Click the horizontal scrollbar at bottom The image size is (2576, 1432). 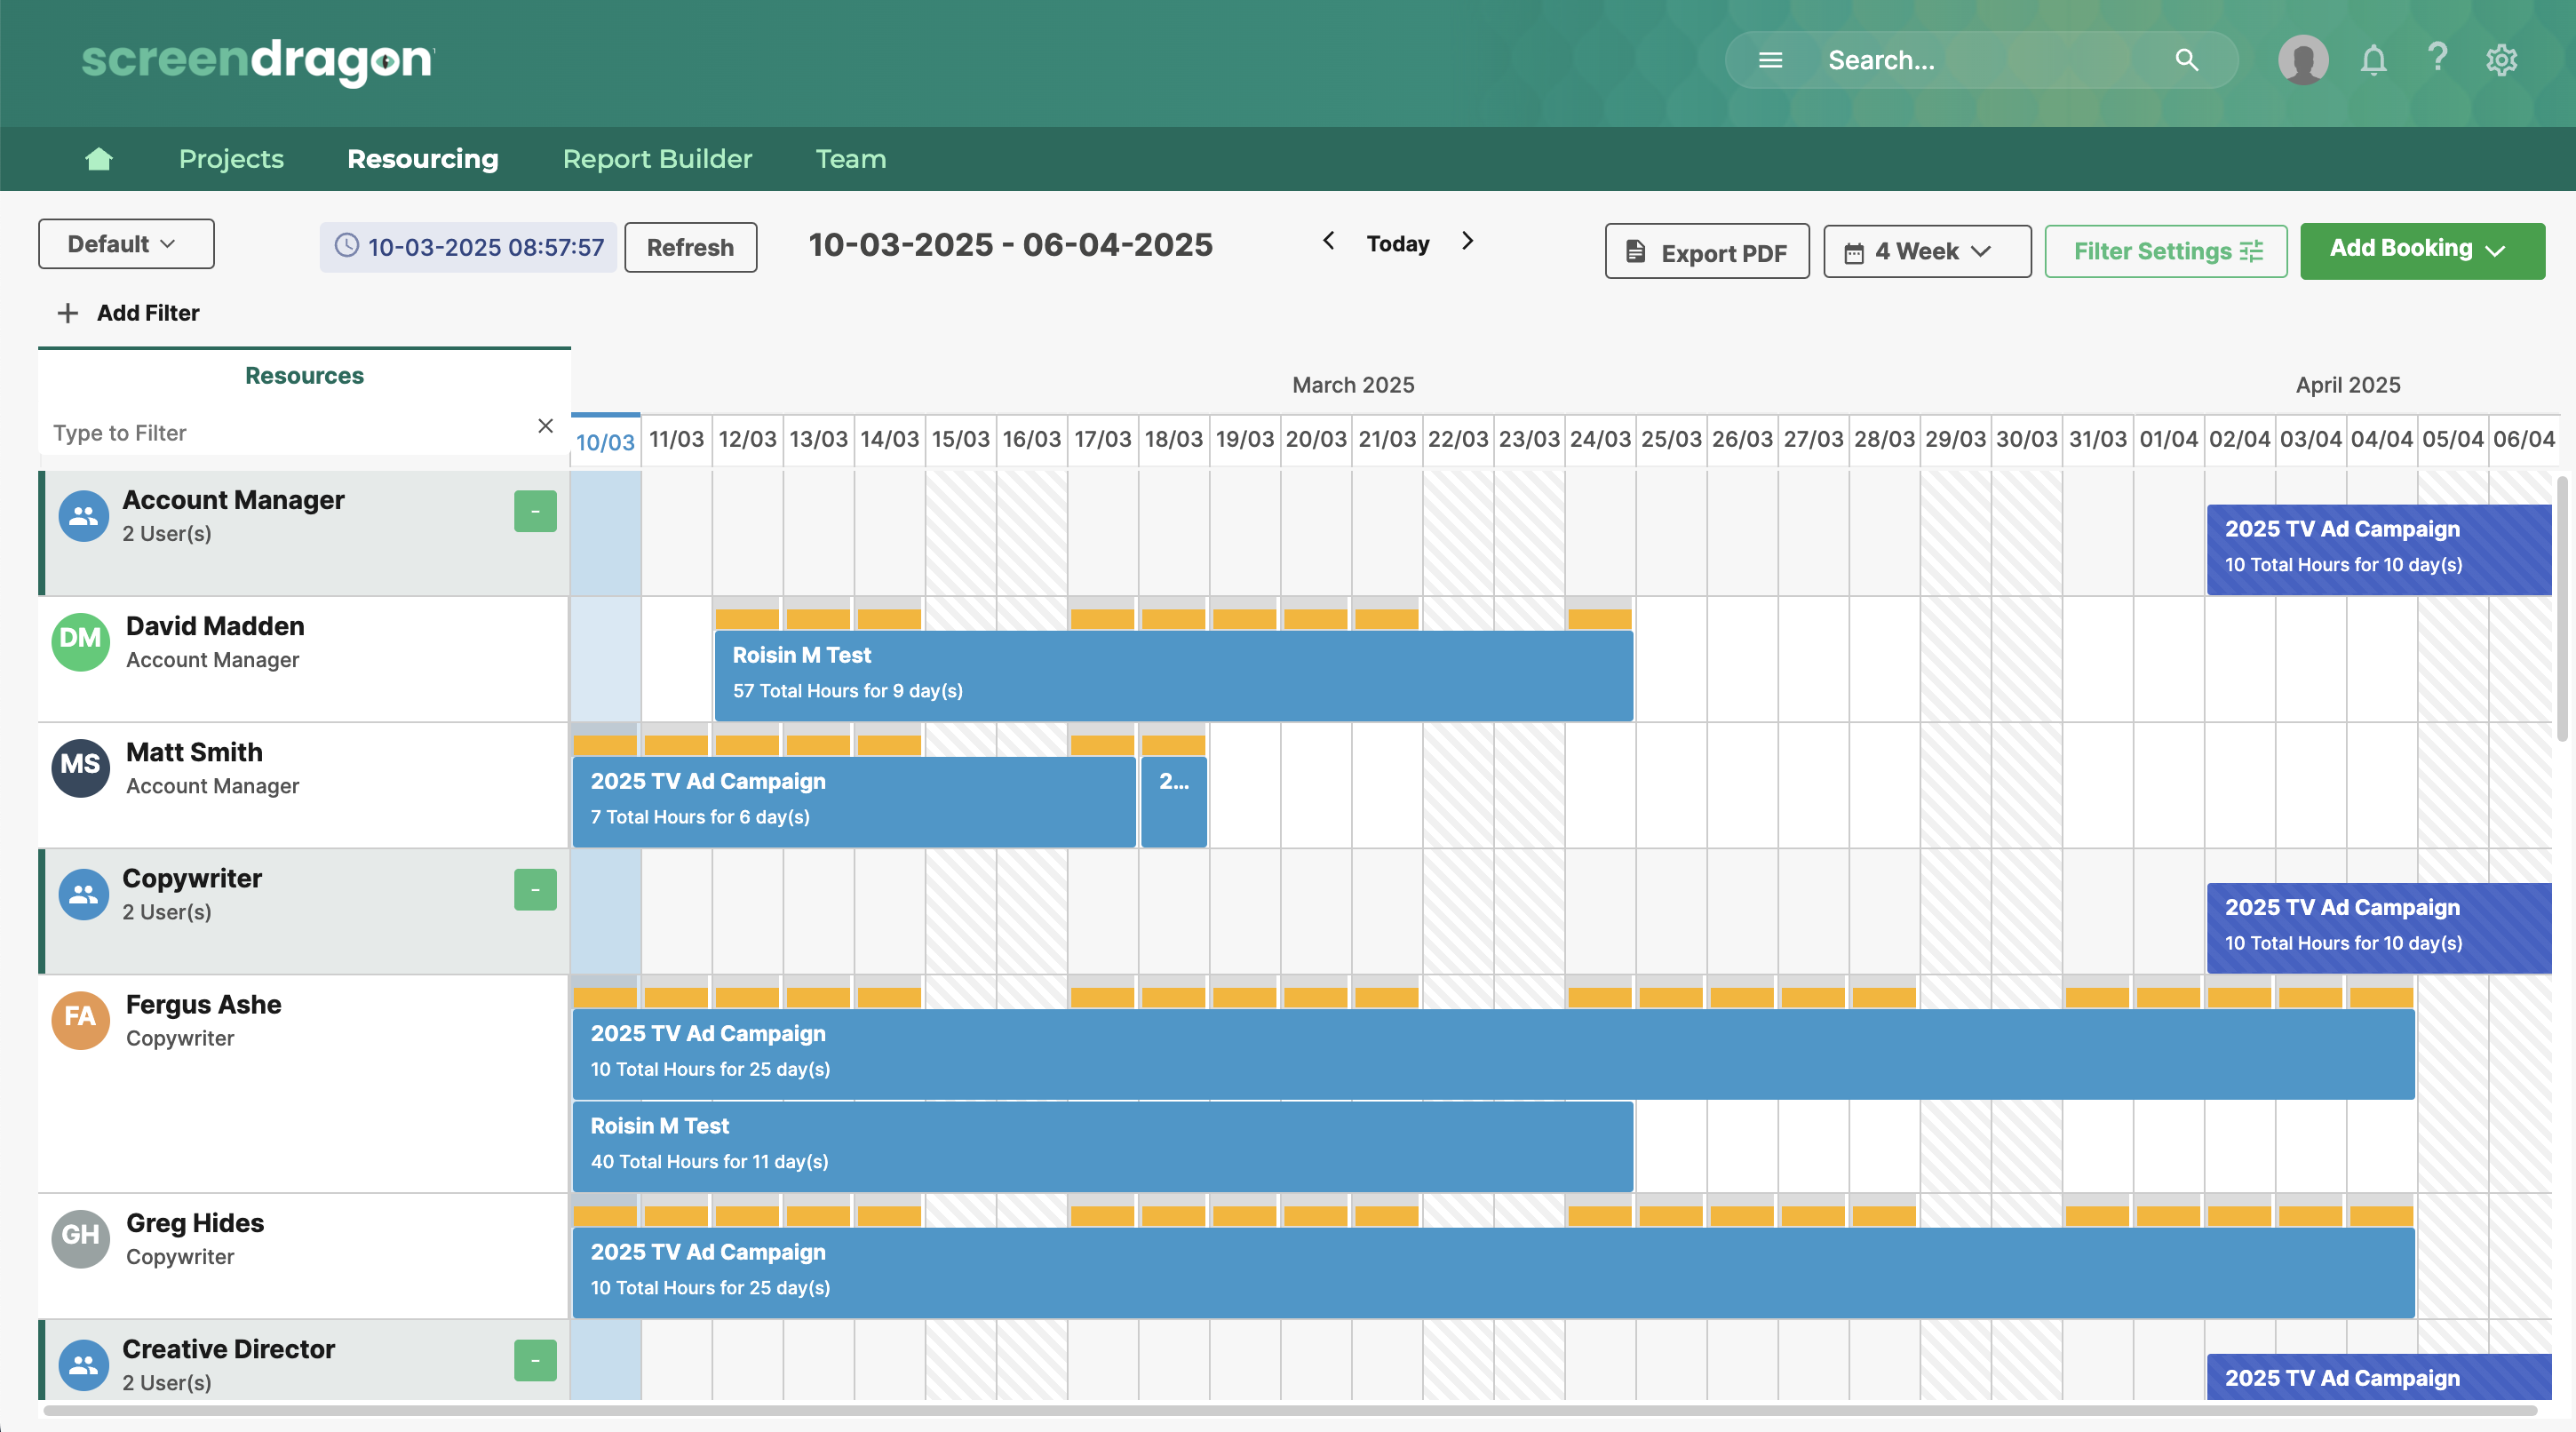click(1290, 1410)
